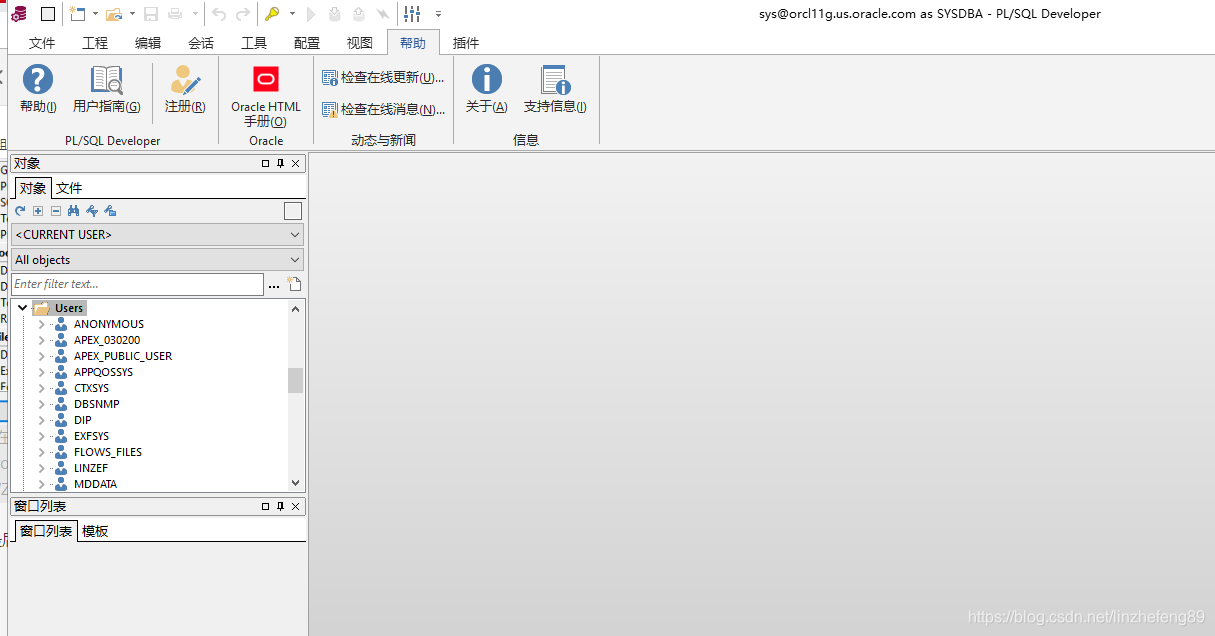Select the 帮助 ribbon tab
The image size is (1215, 636).
point(413,43)
